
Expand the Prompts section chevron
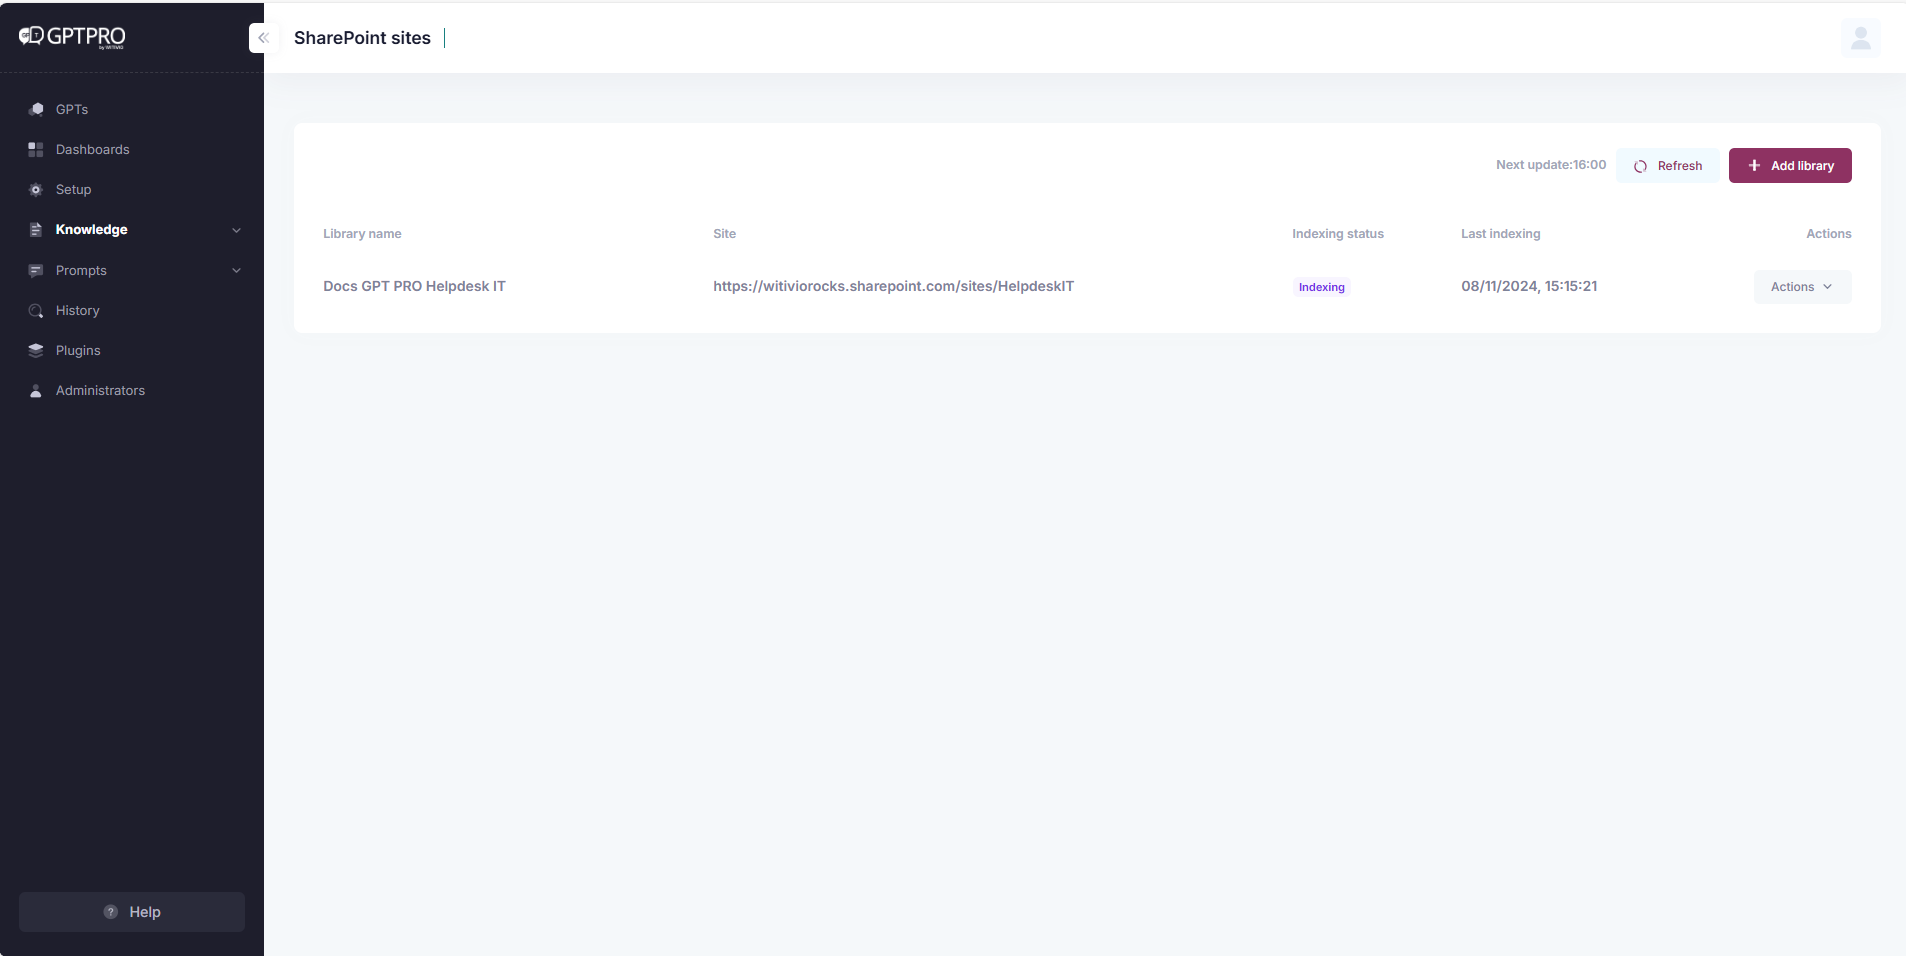[x=236, y=270]
